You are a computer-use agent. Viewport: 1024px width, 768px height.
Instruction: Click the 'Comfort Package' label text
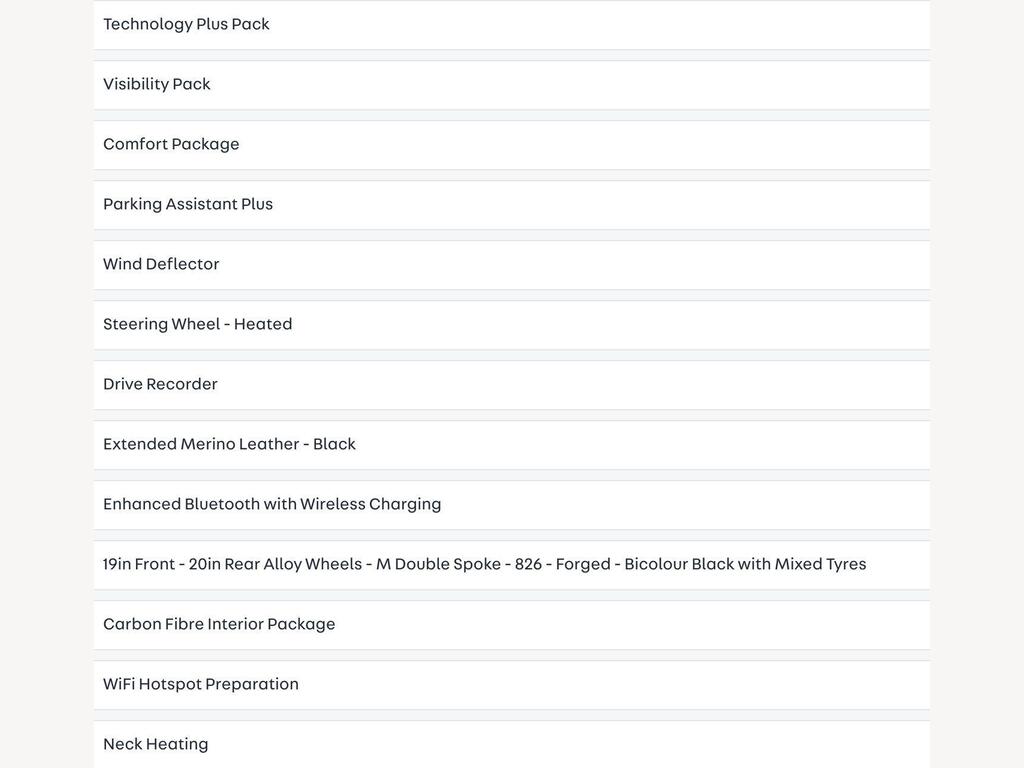point(171,144)
